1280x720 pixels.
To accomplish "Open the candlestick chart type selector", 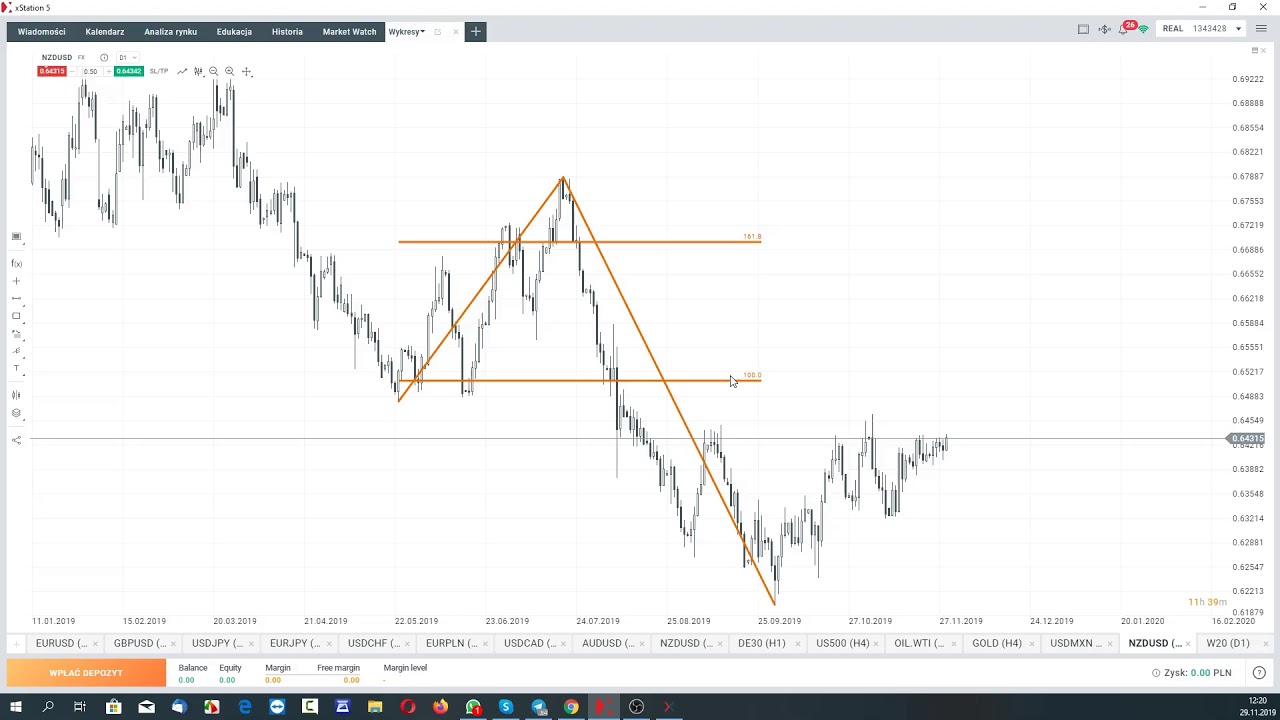I will (198, 72).
